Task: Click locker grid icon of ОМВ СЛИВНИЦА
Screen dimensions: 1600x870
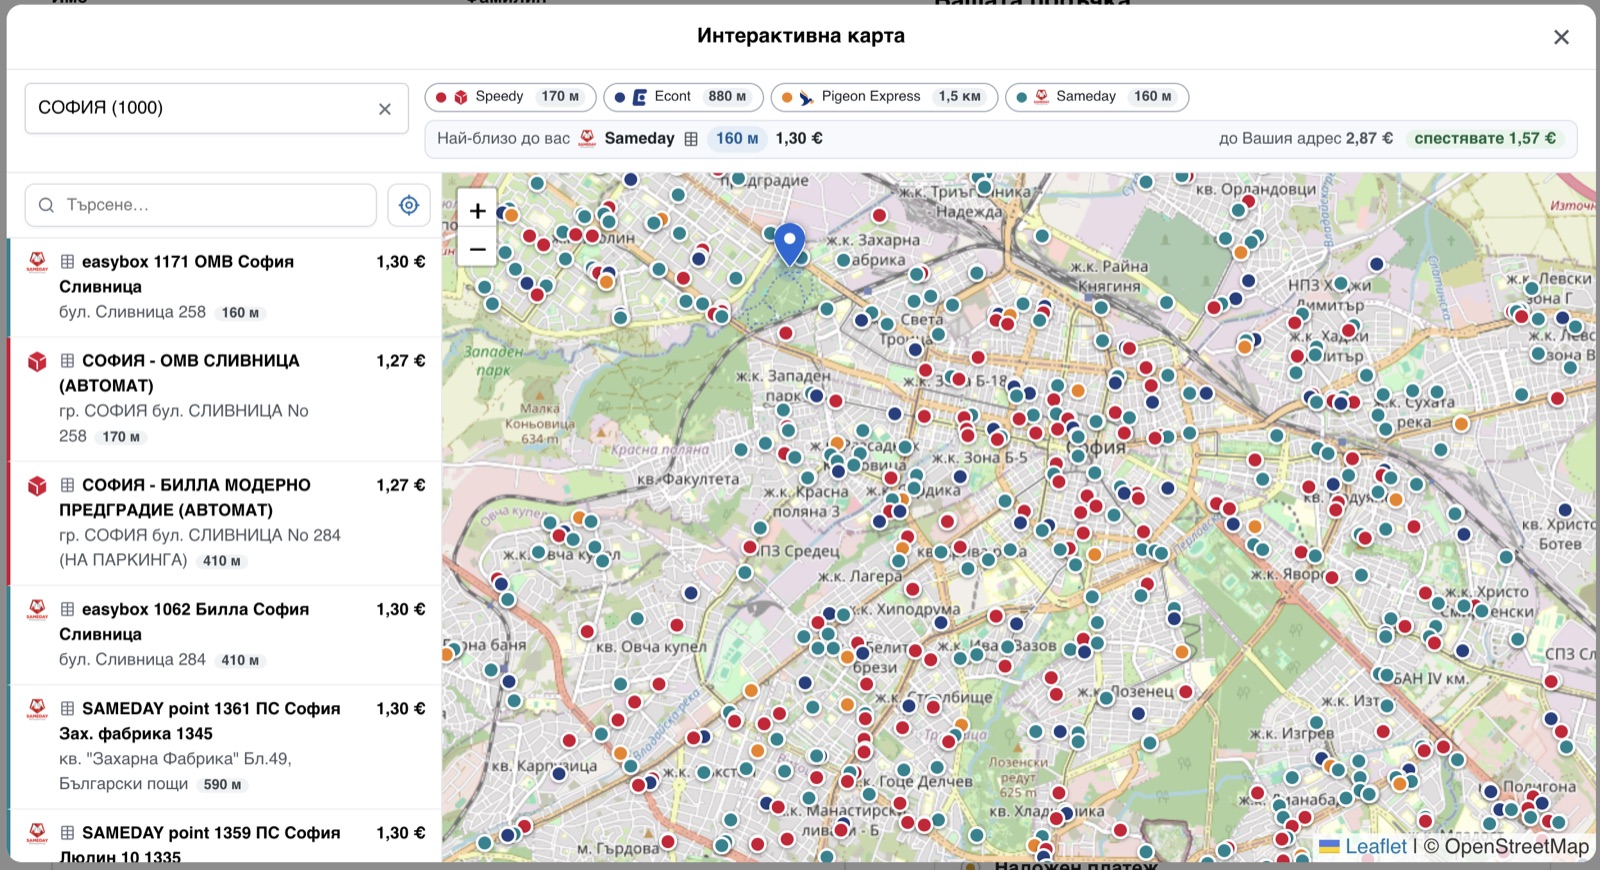Action: pos(68,361)
